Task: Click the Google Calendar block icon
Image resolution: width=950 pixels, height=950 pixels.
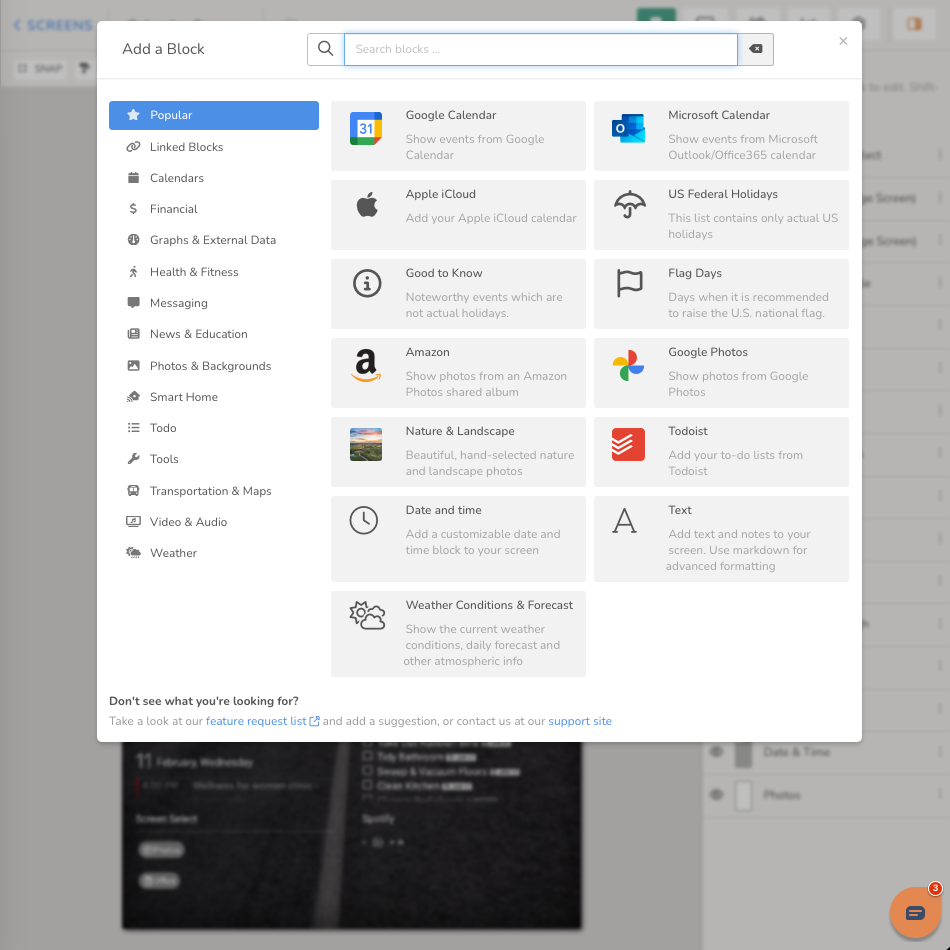Action: pyautogui.click(x=365, y=128)
